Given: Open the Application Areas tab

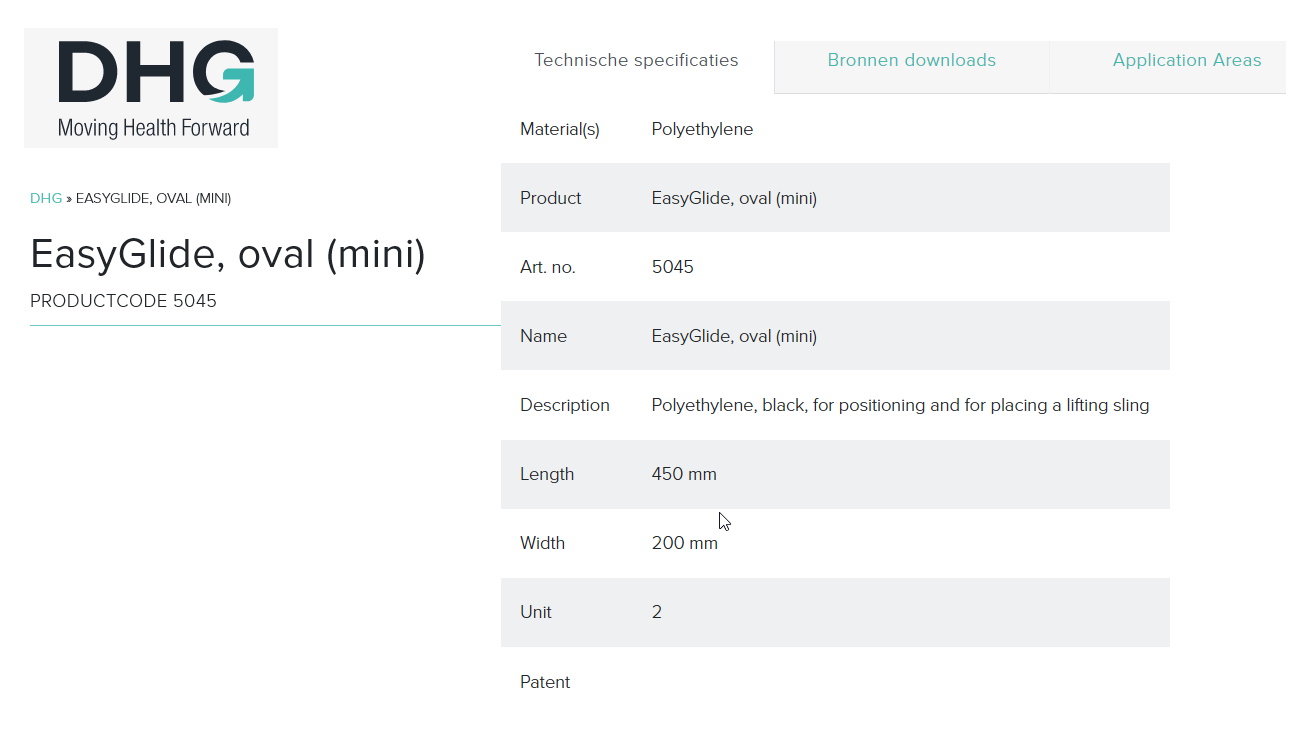Looking at the screenshot, I should 1186,60.
